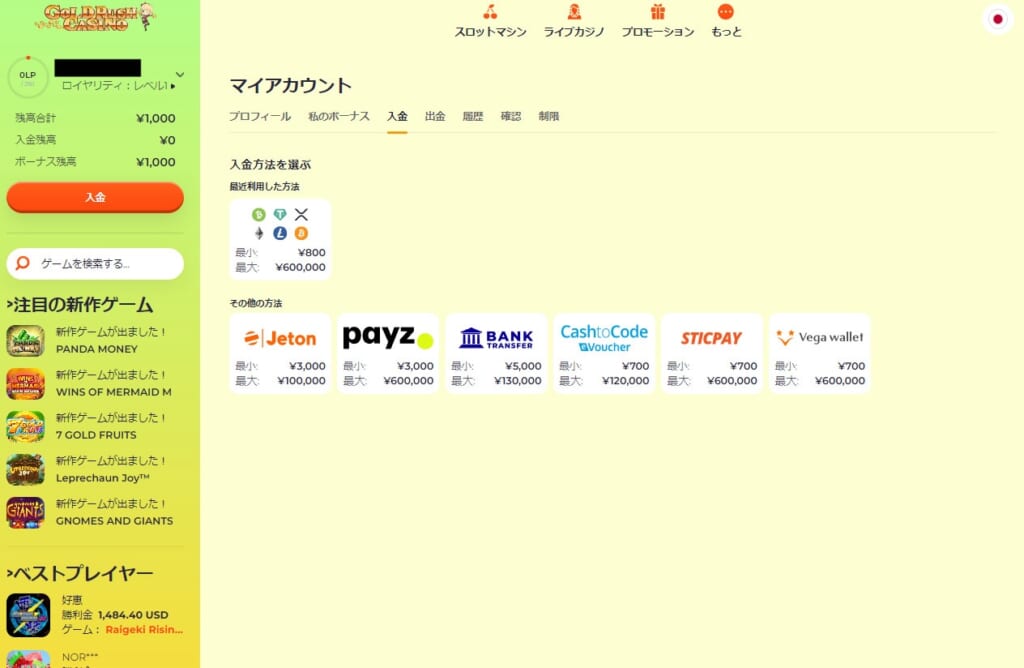Image resolution: width=1024 pixels, height=668 pixels.
Task: Open the 'プロモーション' navigation label
Action: [658, 32]
